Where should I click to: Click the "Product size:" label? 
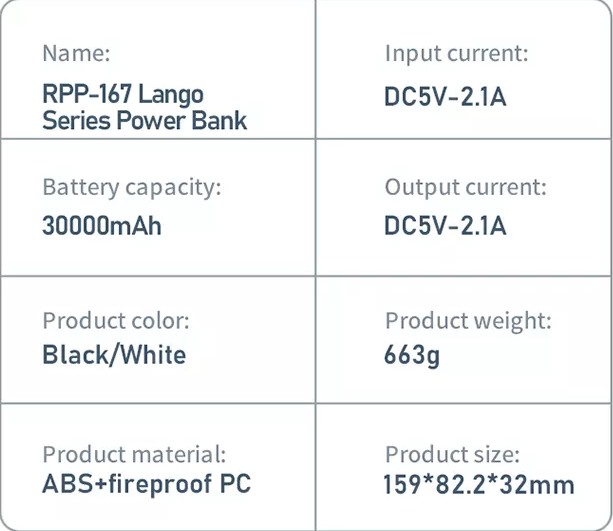coord(452,454)
